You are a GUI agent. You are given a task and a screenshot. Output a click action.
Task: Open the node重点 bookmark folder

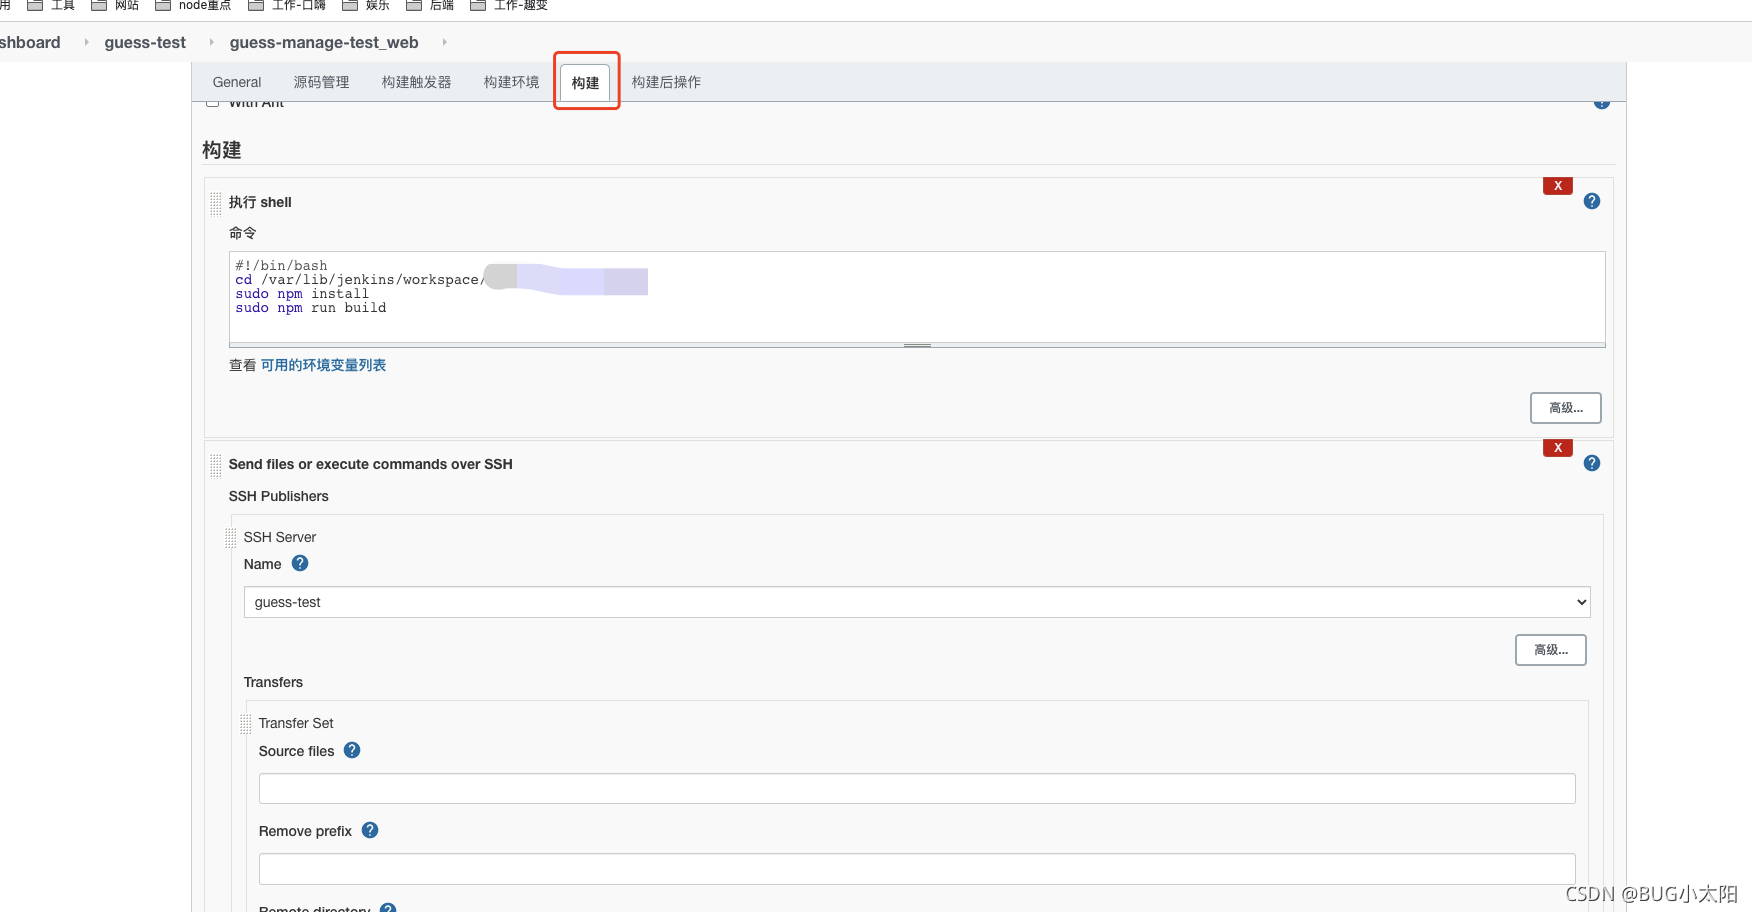point(193,5)
